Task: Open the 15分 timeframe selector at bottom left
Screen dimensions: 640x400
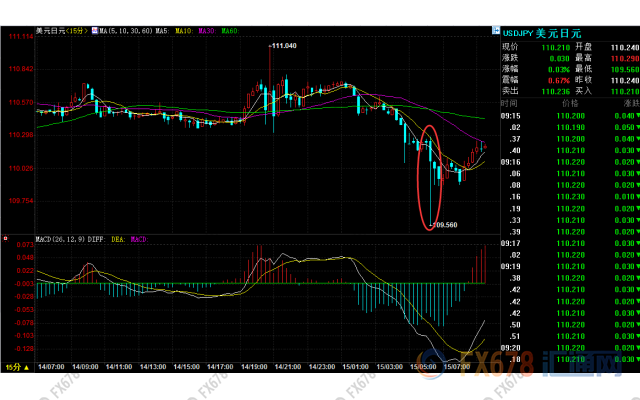Action: (17, 366)
